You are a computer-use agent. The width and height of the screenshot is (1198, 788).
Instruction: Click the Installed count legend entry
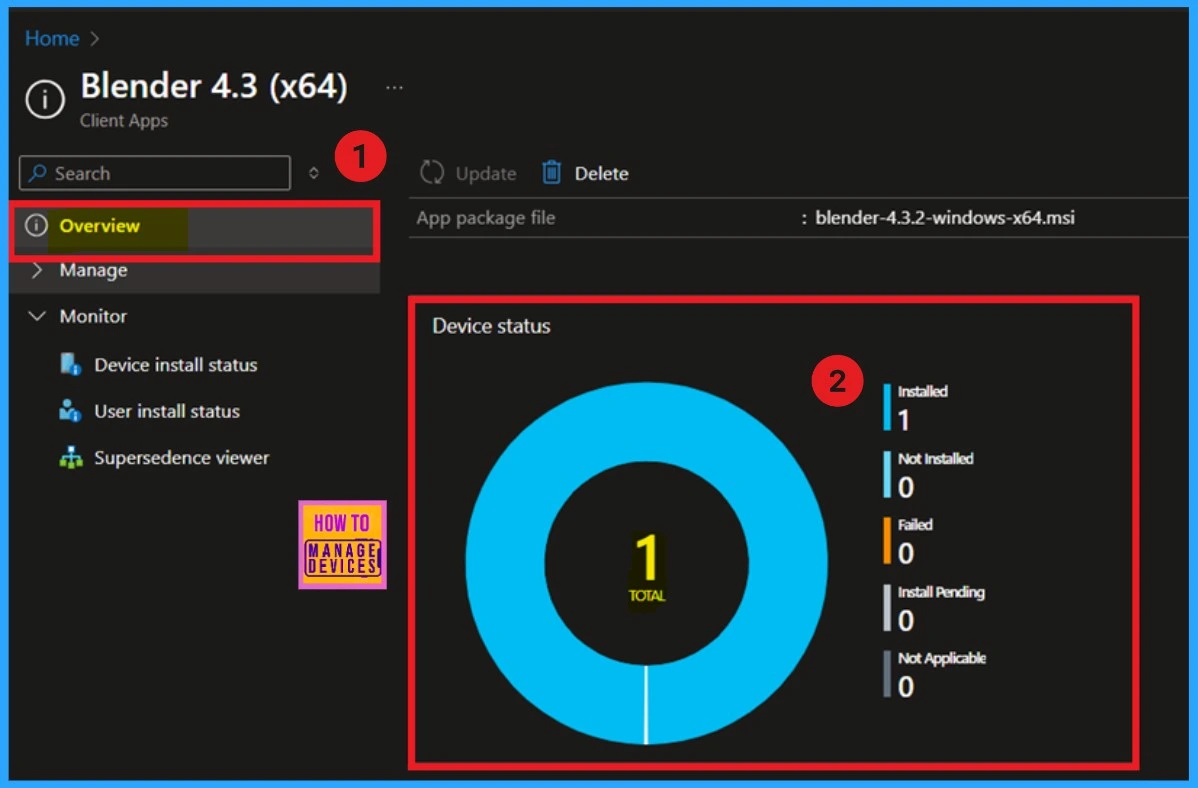[x=916, y=407]
